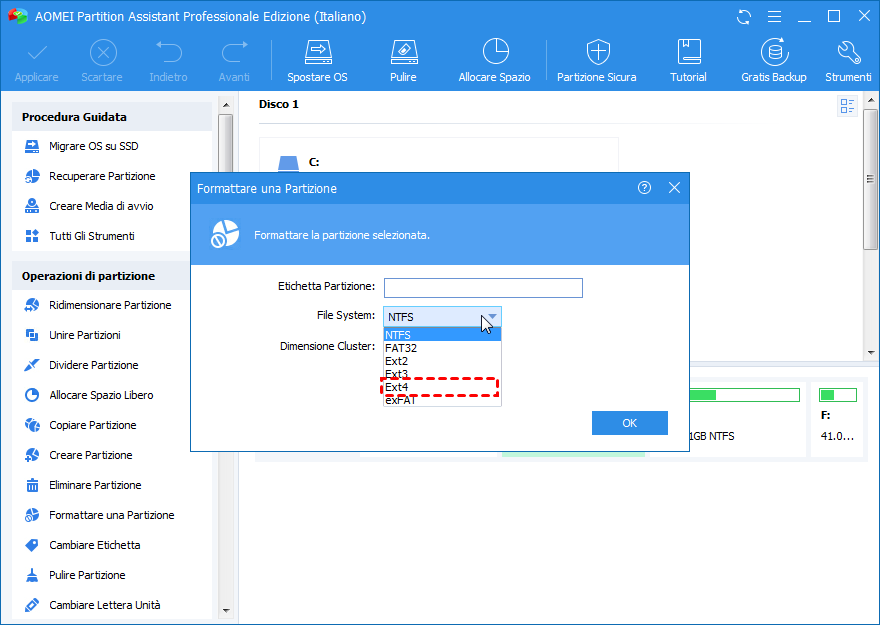Select FAT32 in the file system list
Image resolution: width=880 pixels, height=625 pixels.
tap(442, 348)
